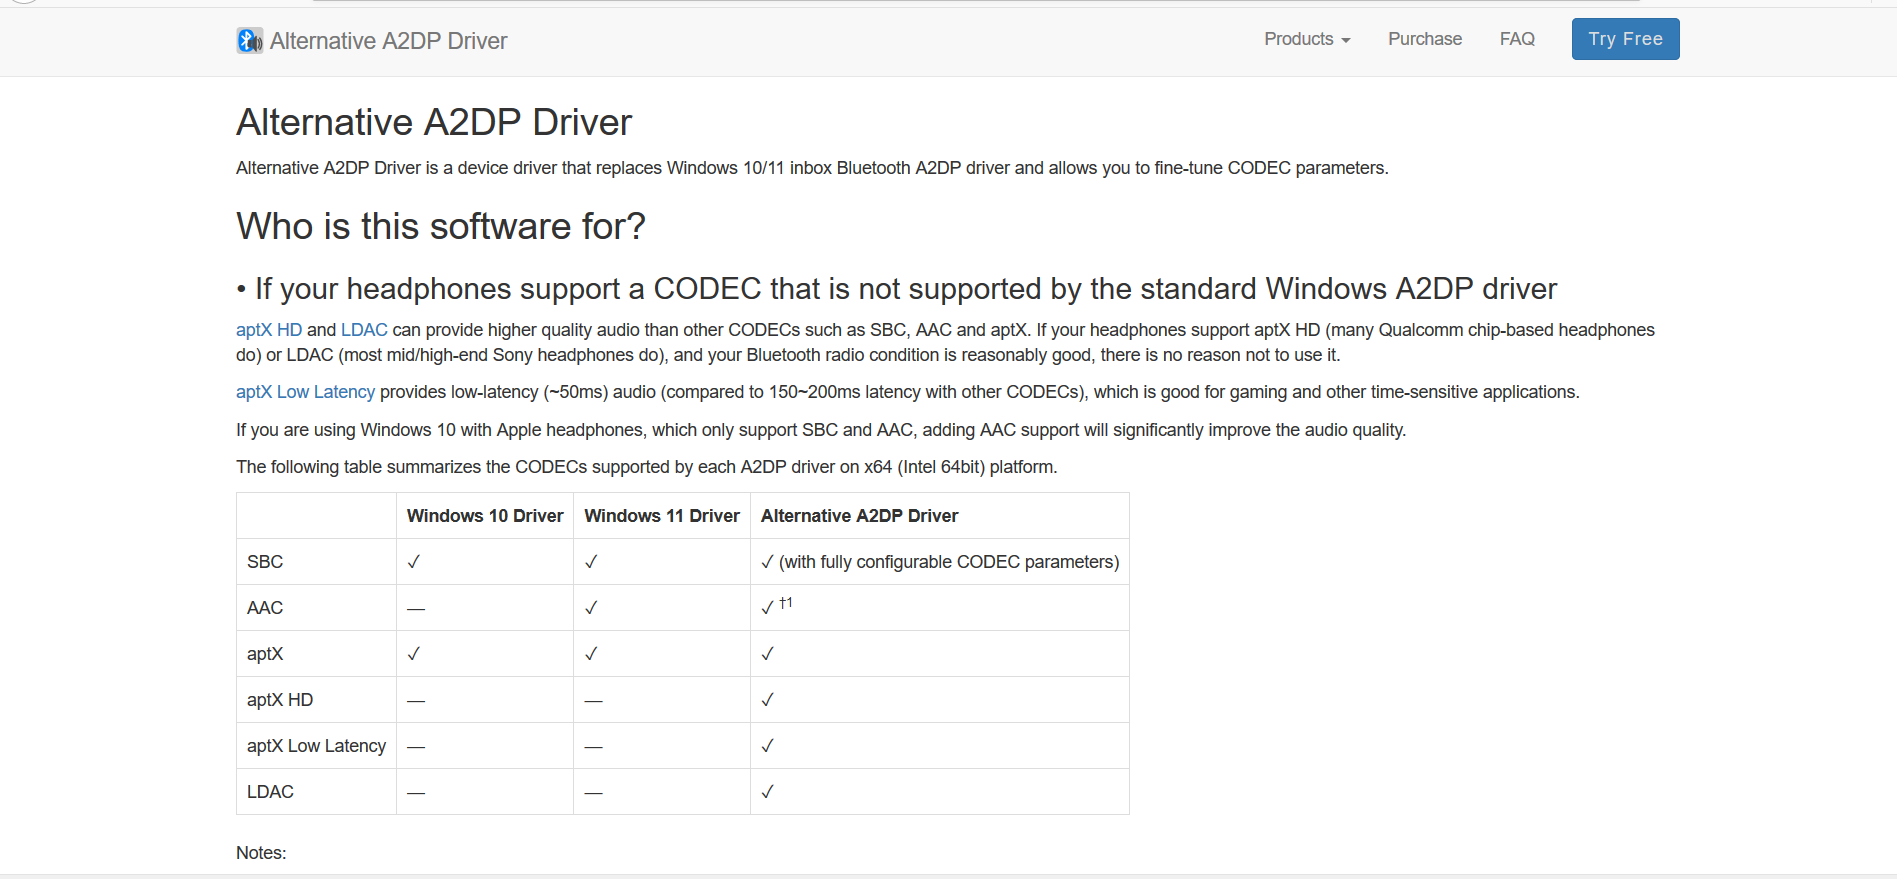
Task: Click SBC checkmark under Windows 10 Driver
Action: (414, 562)
